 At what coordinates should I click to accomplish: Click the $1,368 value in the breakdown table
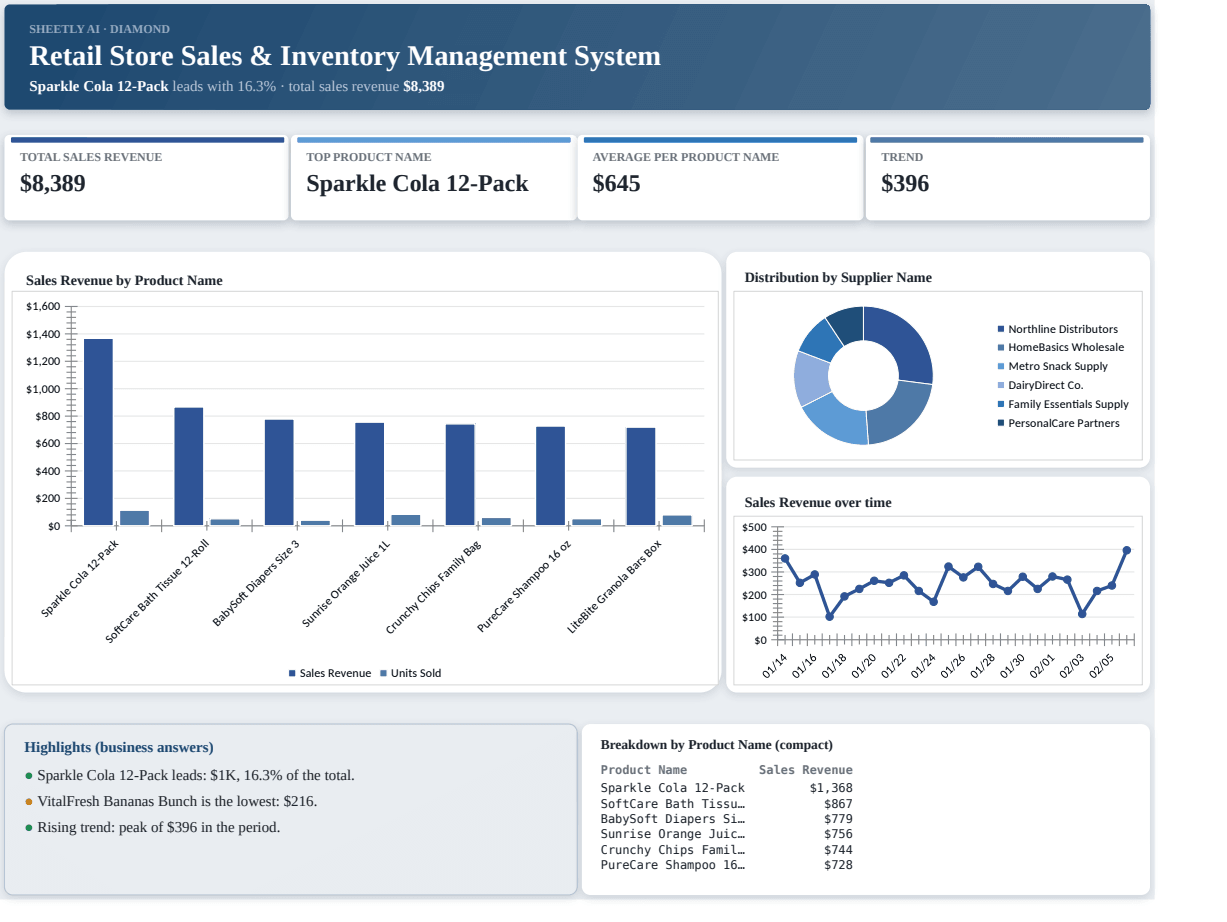(x=832, y=788)
